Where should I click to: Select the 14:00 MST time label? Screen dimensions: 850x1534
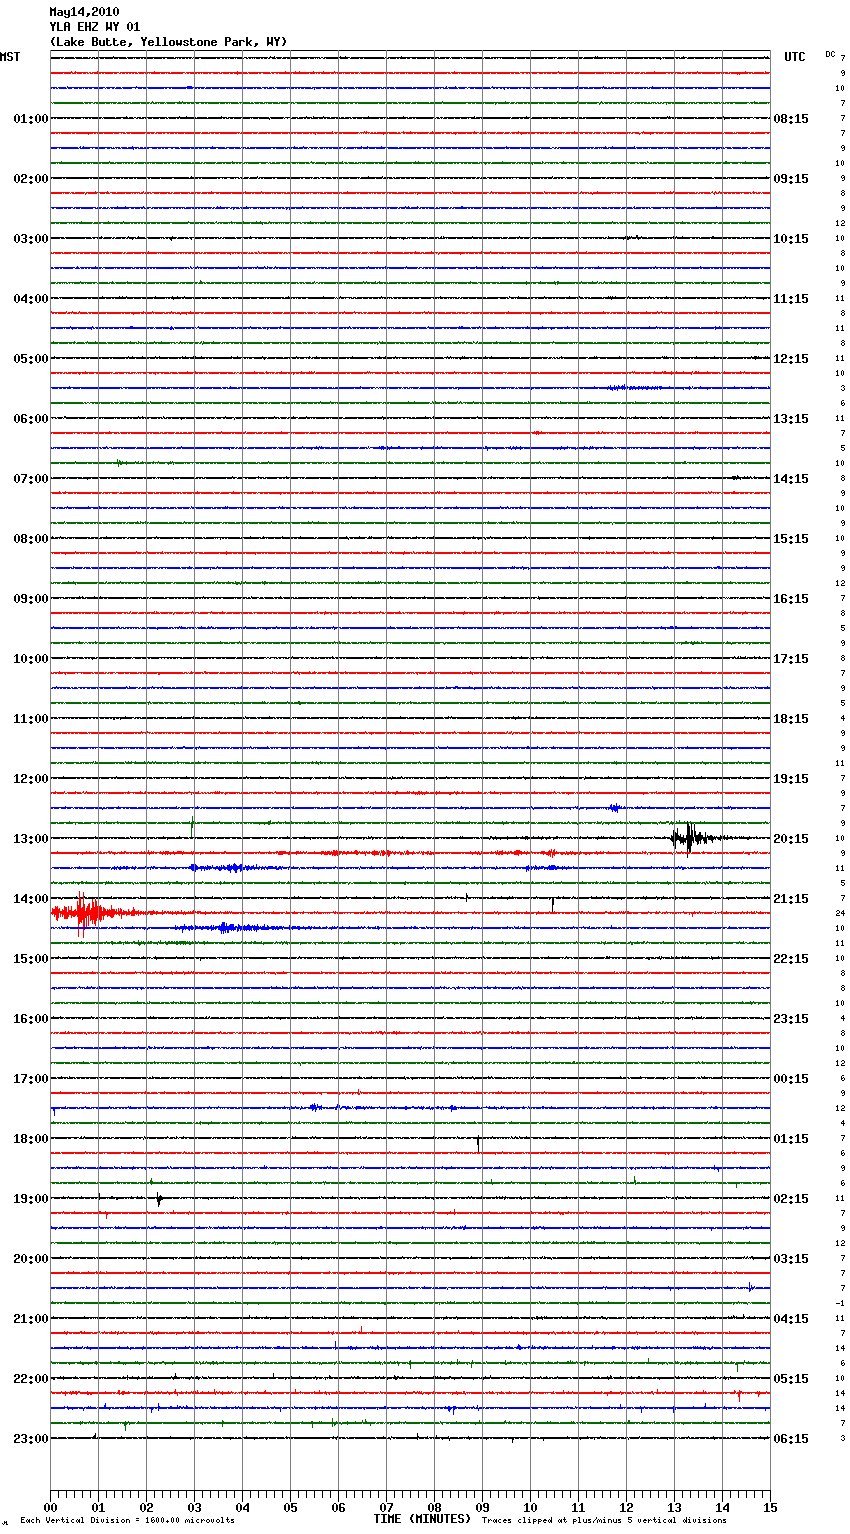pyautogui.click(x=31, y=899)
